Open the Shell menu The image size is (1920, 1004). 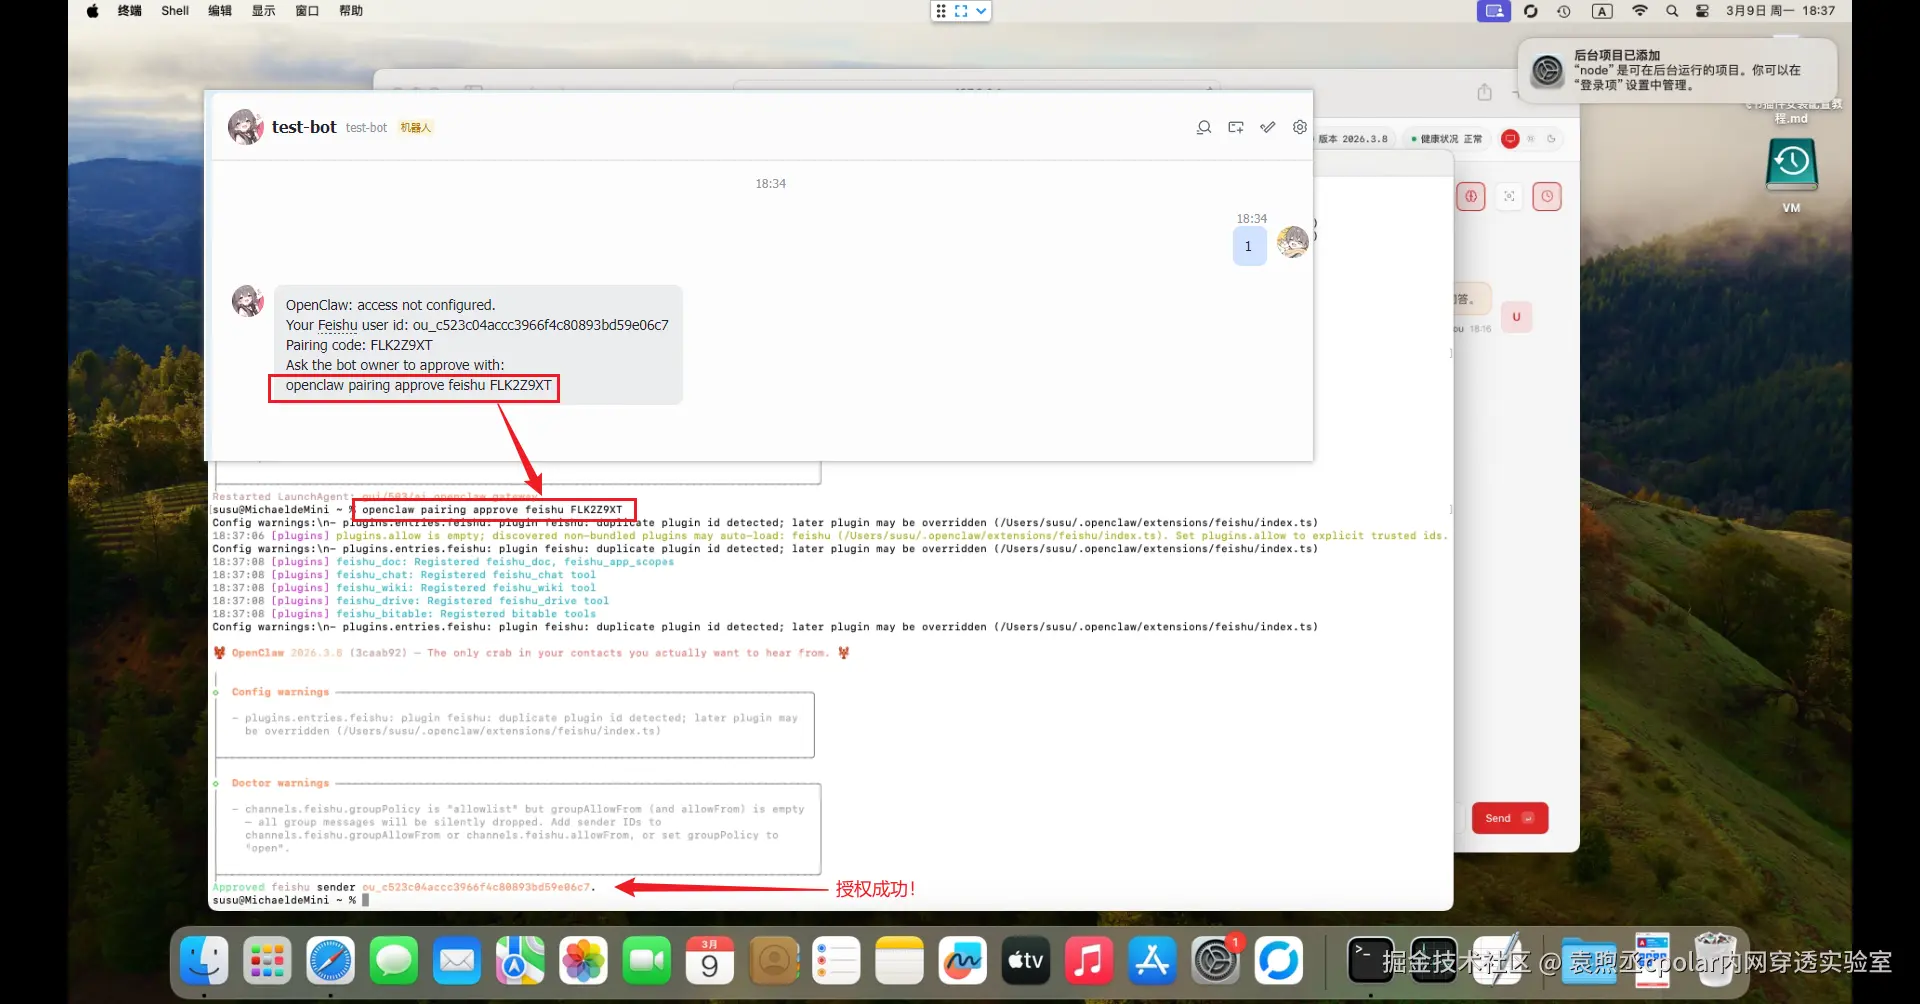coord(175,11)
